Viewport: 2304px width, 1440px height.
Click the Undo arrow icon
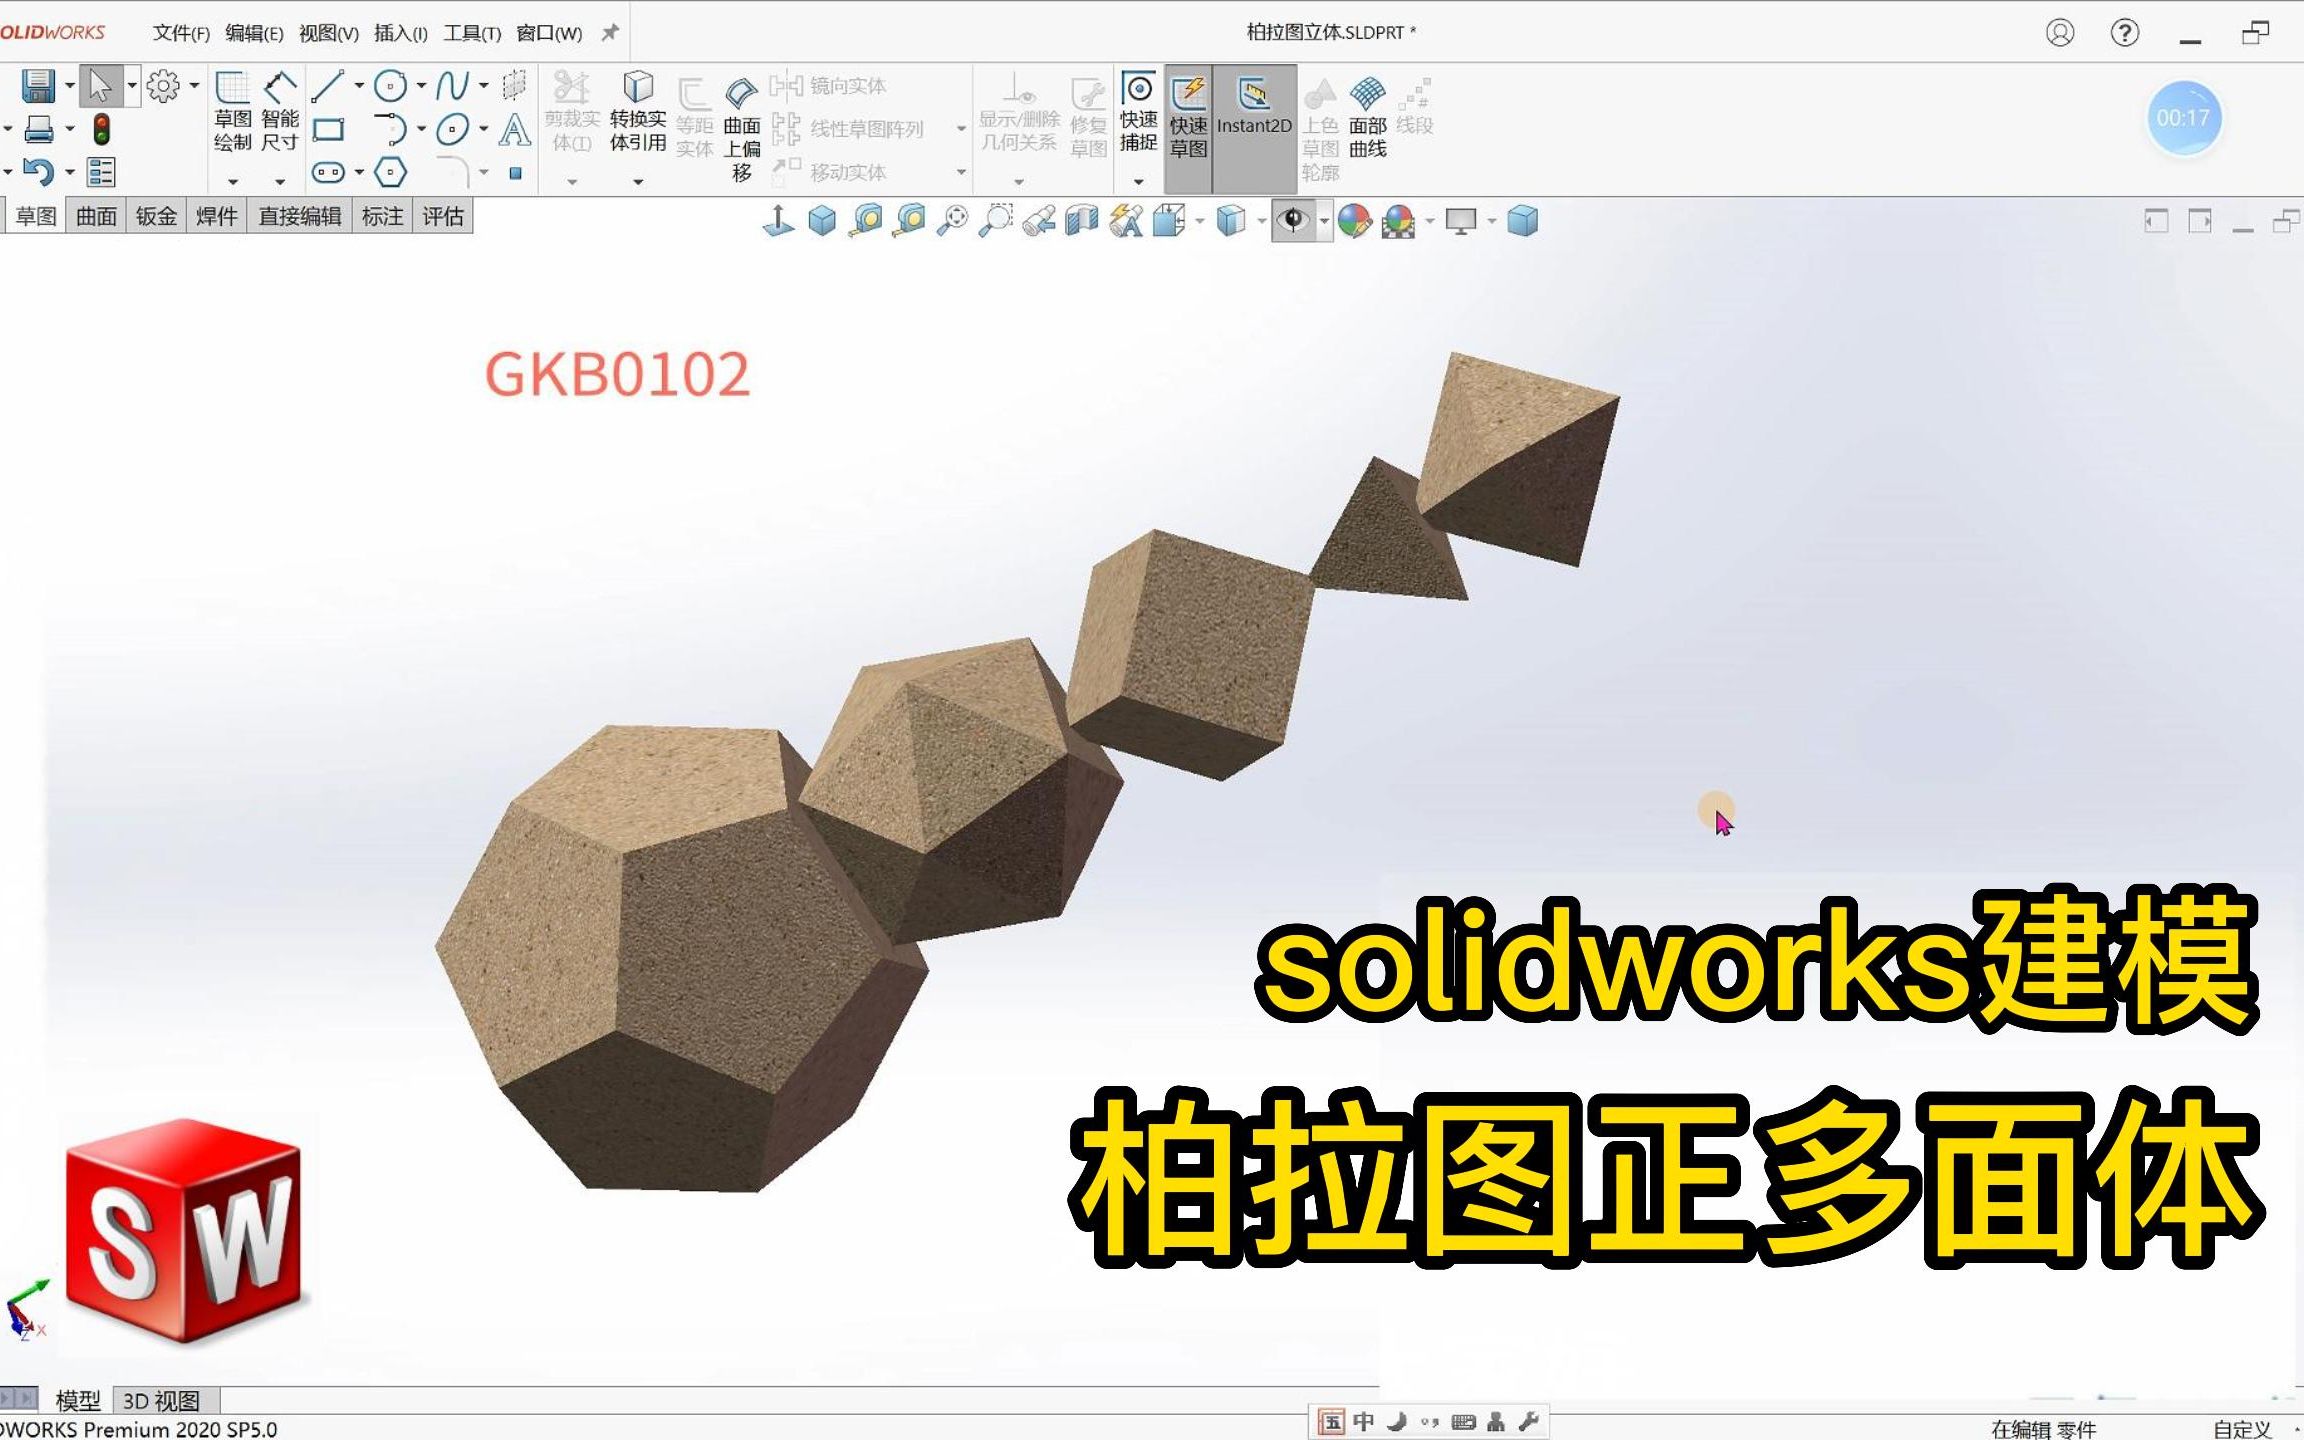click(38, 172)
